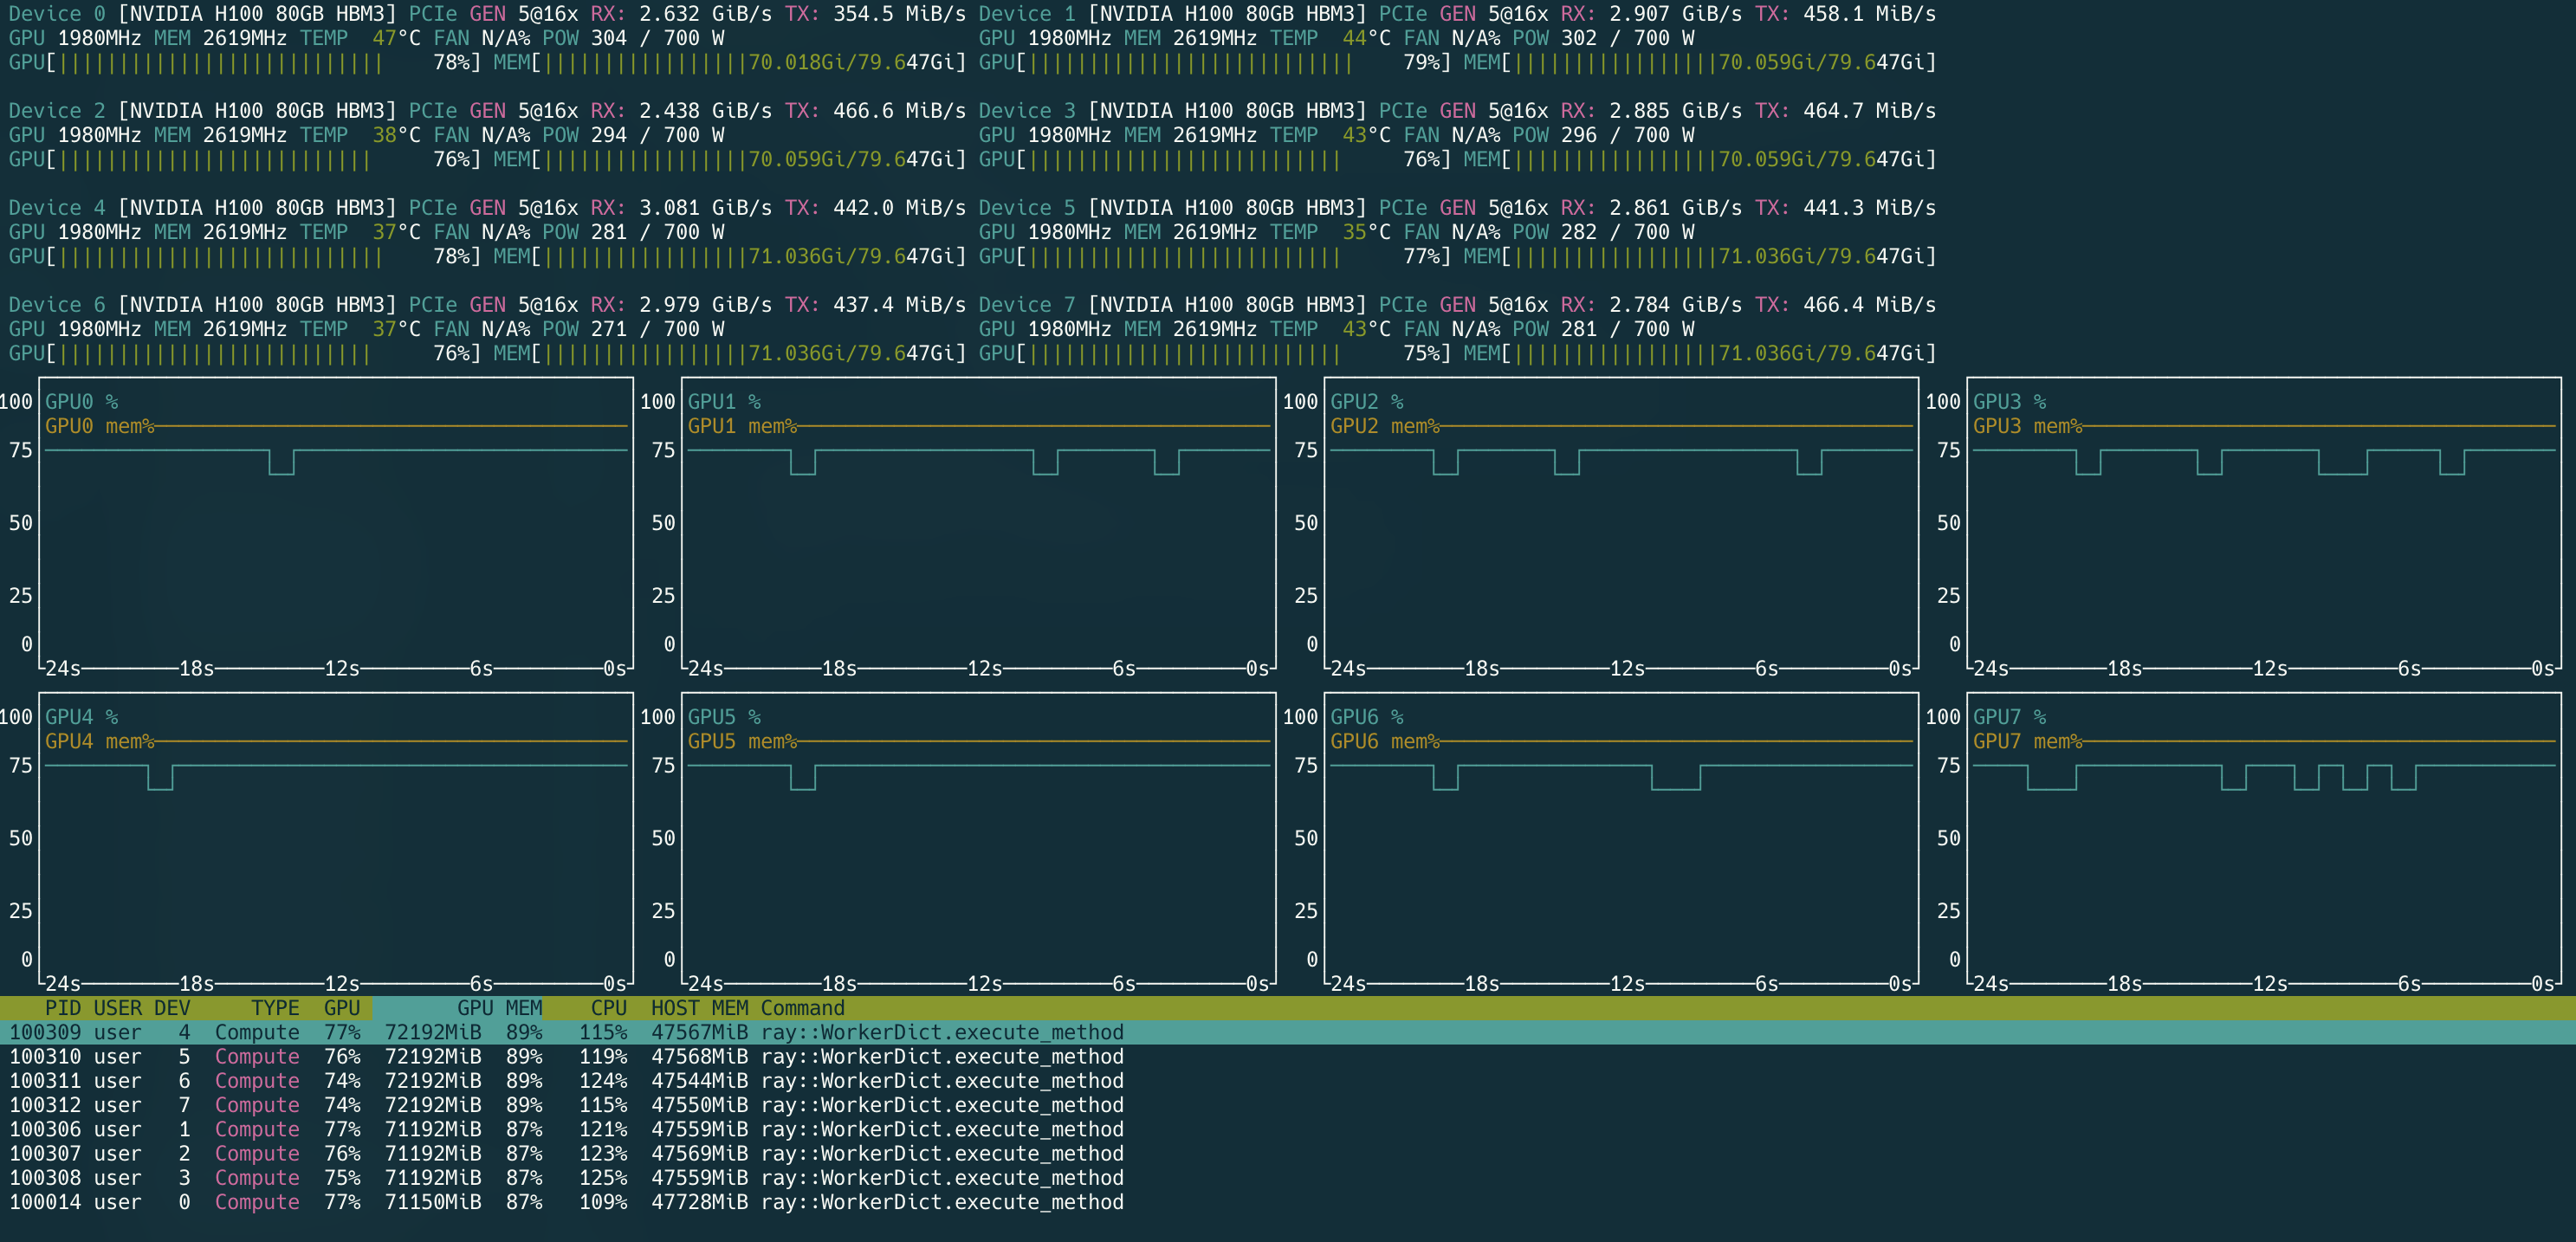The width and height of the screenshot is (2576, 1242).
Task: Click Device 0 GPU utilization bar at 78%
Action: tap(245, 63)
